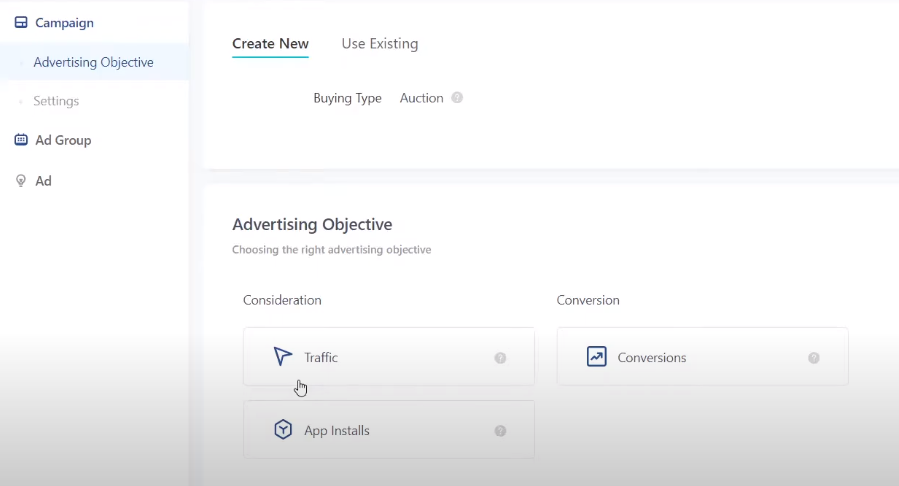Open the Ad section label in the sidebar

coord(43,181)
